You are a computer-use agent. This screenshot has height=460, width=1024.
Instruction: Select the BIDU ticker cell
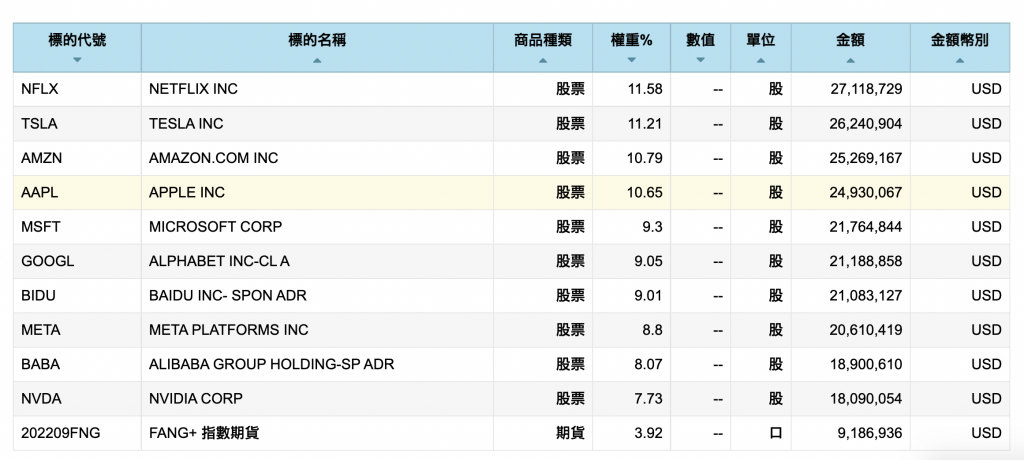77,295
